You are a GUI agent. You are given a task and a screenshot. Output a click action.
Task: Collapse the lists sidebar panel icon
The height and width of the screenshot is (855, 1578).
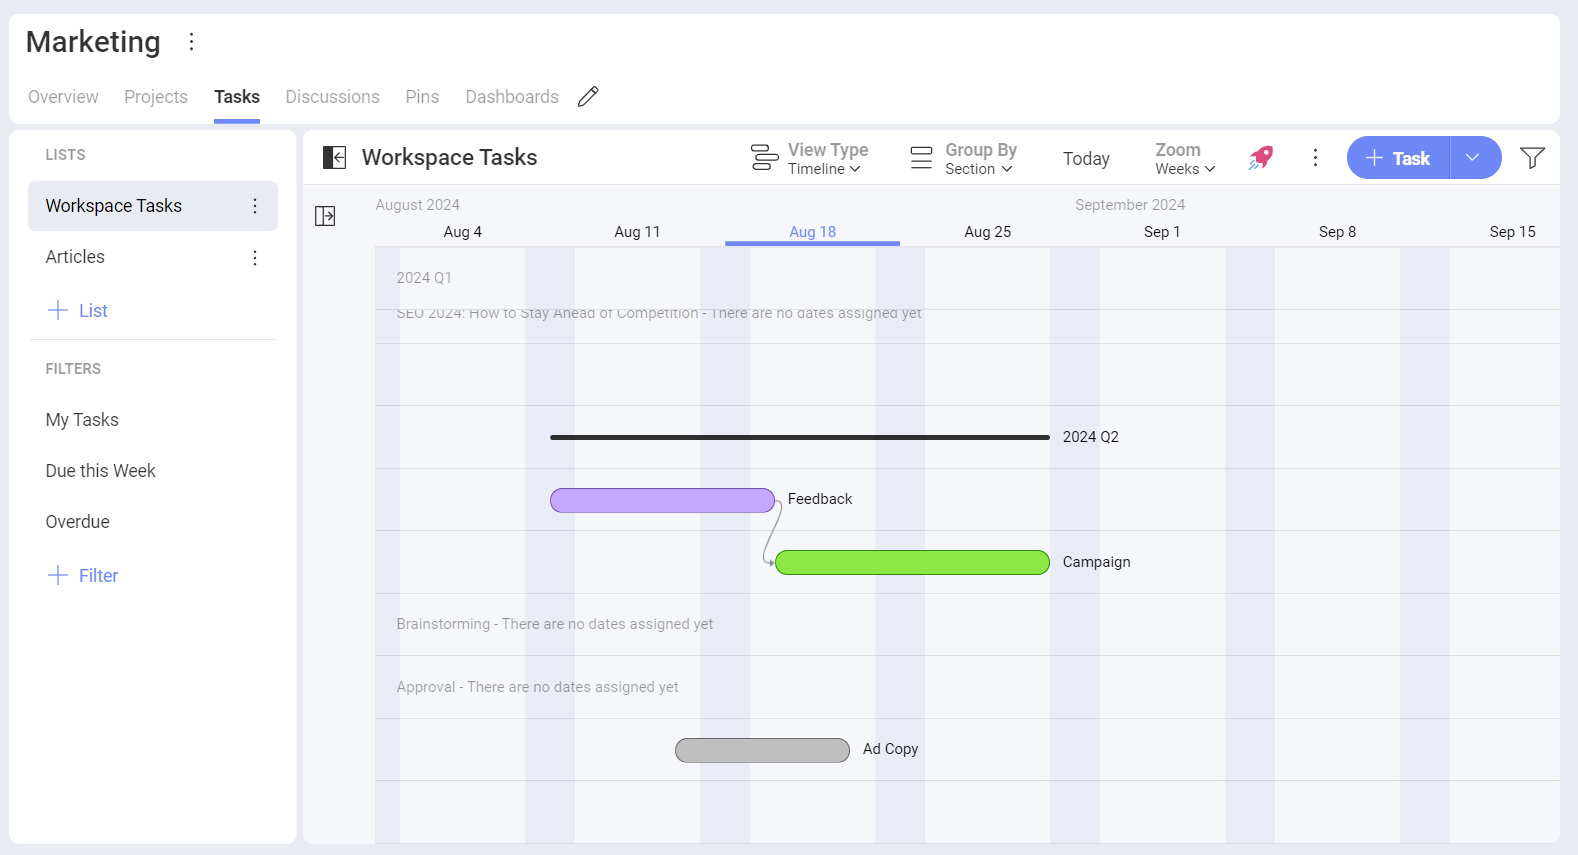coord(334,157)
